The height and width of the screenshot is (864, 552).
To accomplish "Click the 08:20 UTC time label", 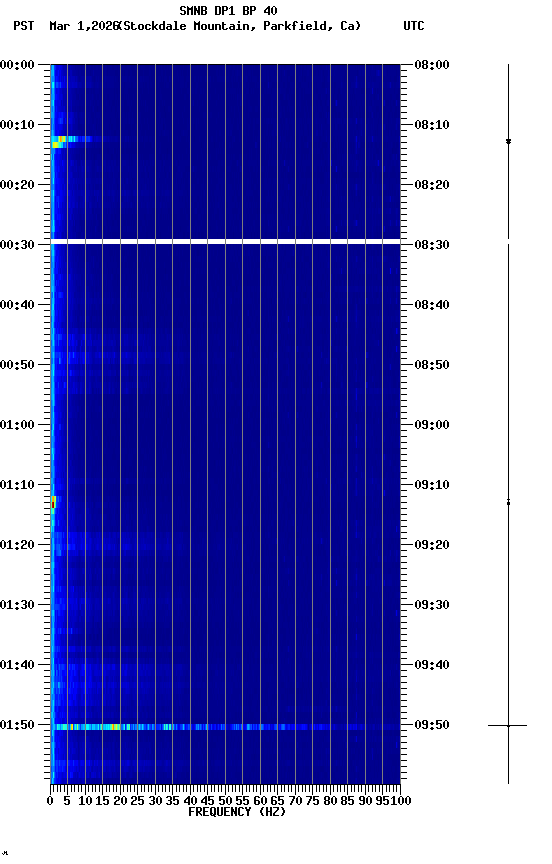I will [x=432, y=185].
